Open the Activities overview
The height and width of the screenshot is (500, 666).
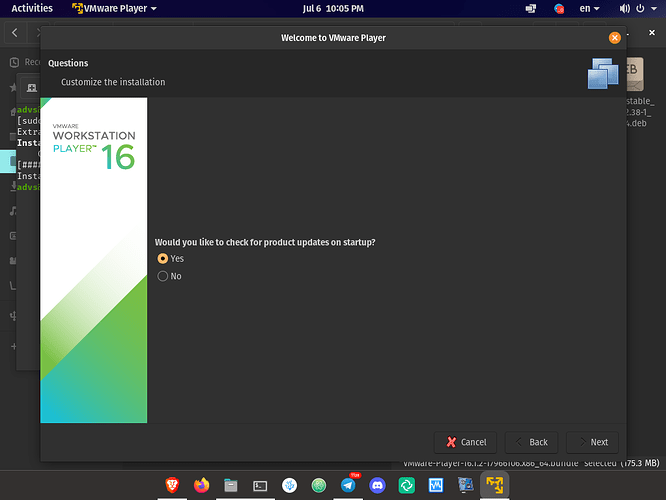[x=32, y=8]
